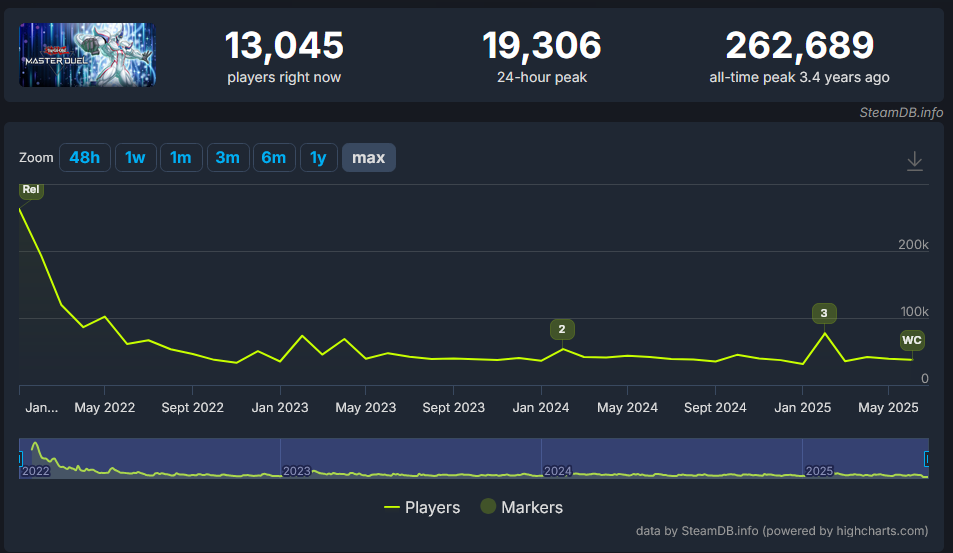This screenshot has height=553, width=953.
Task: Open marker 3 on the chart
Action: coord(824,313)
